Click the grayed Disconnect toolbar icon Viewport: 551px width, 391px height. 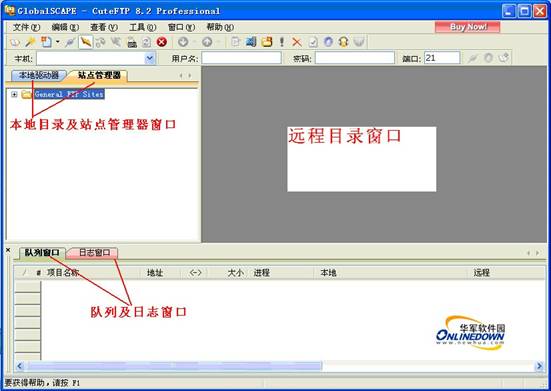coord(116,43)
